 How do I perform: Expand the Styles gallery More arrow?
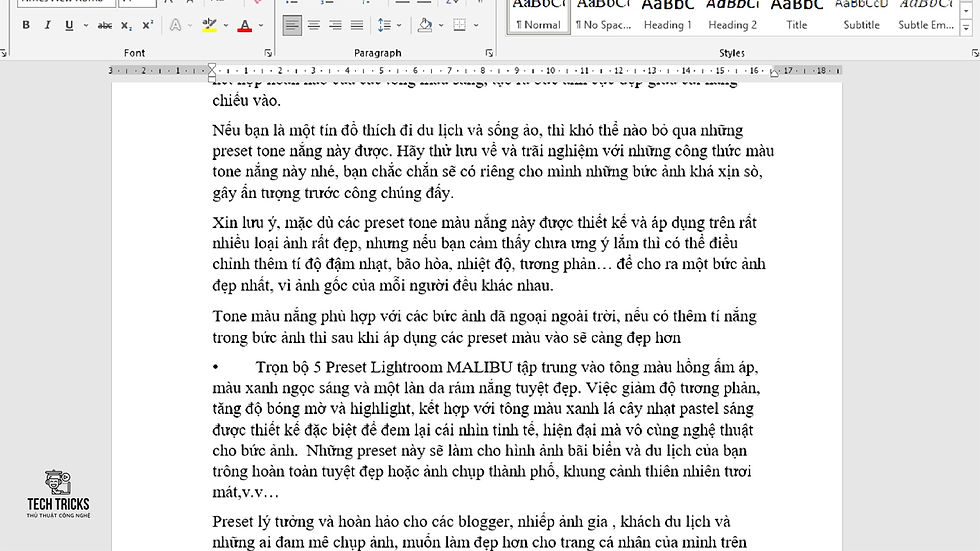966,27
